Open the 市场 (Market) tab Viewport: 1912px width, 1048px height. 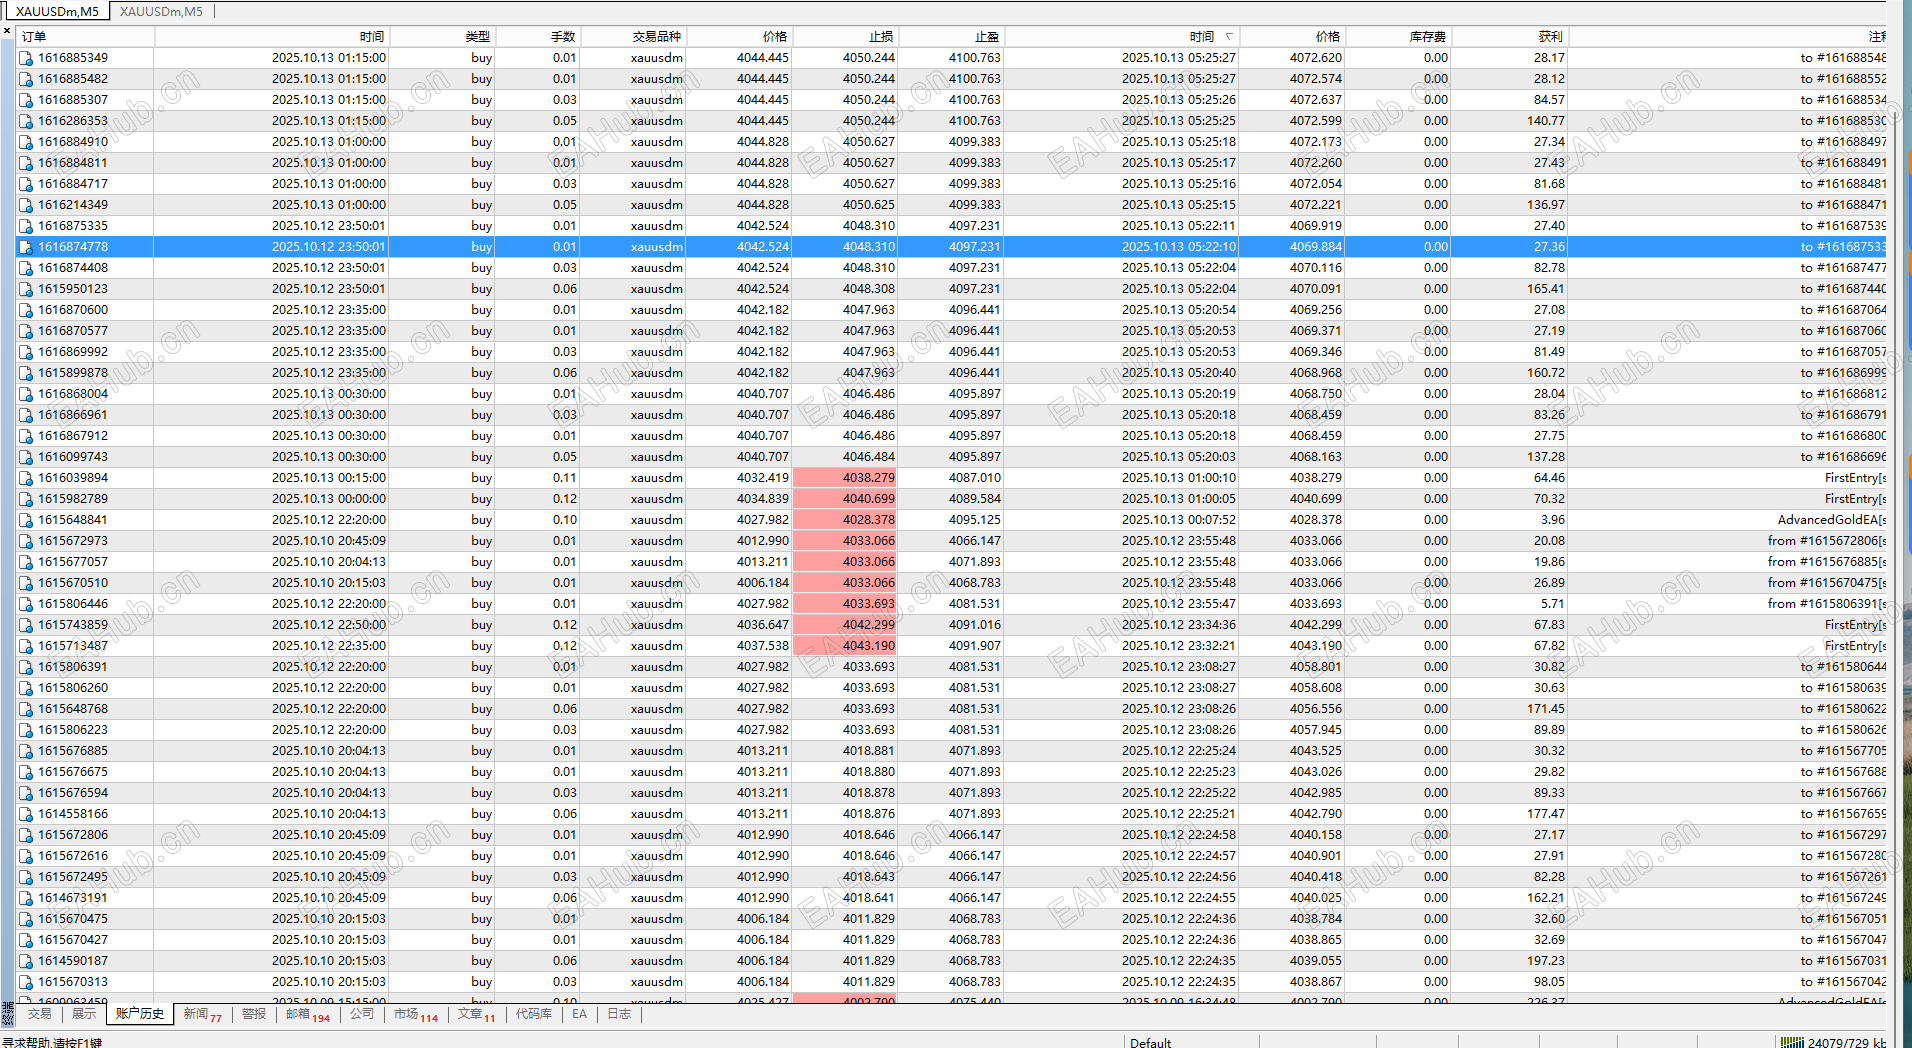click(416, 1014)
